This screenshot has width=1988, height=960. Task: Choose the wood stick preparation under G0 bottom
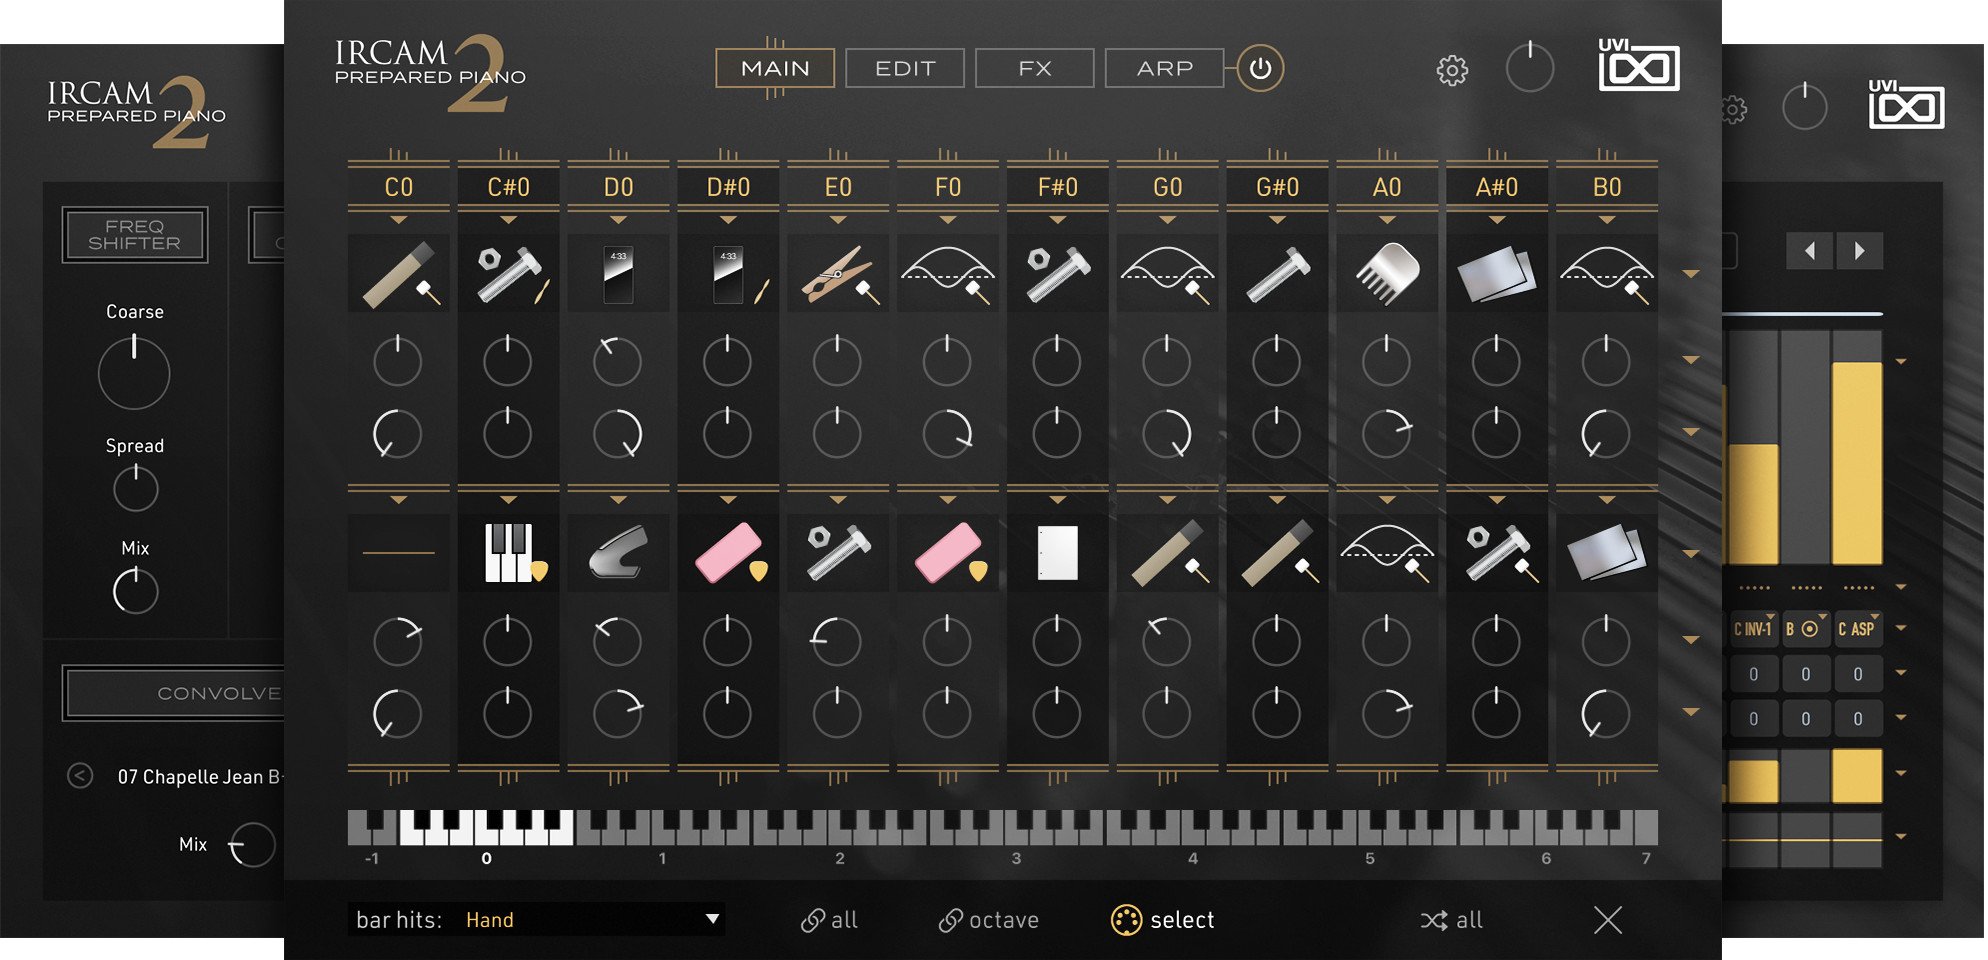(1168, 553)
